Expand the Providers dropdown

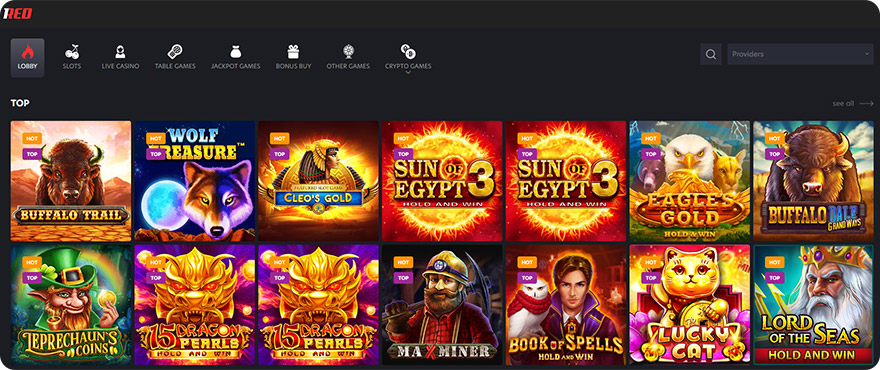[800, 54]
